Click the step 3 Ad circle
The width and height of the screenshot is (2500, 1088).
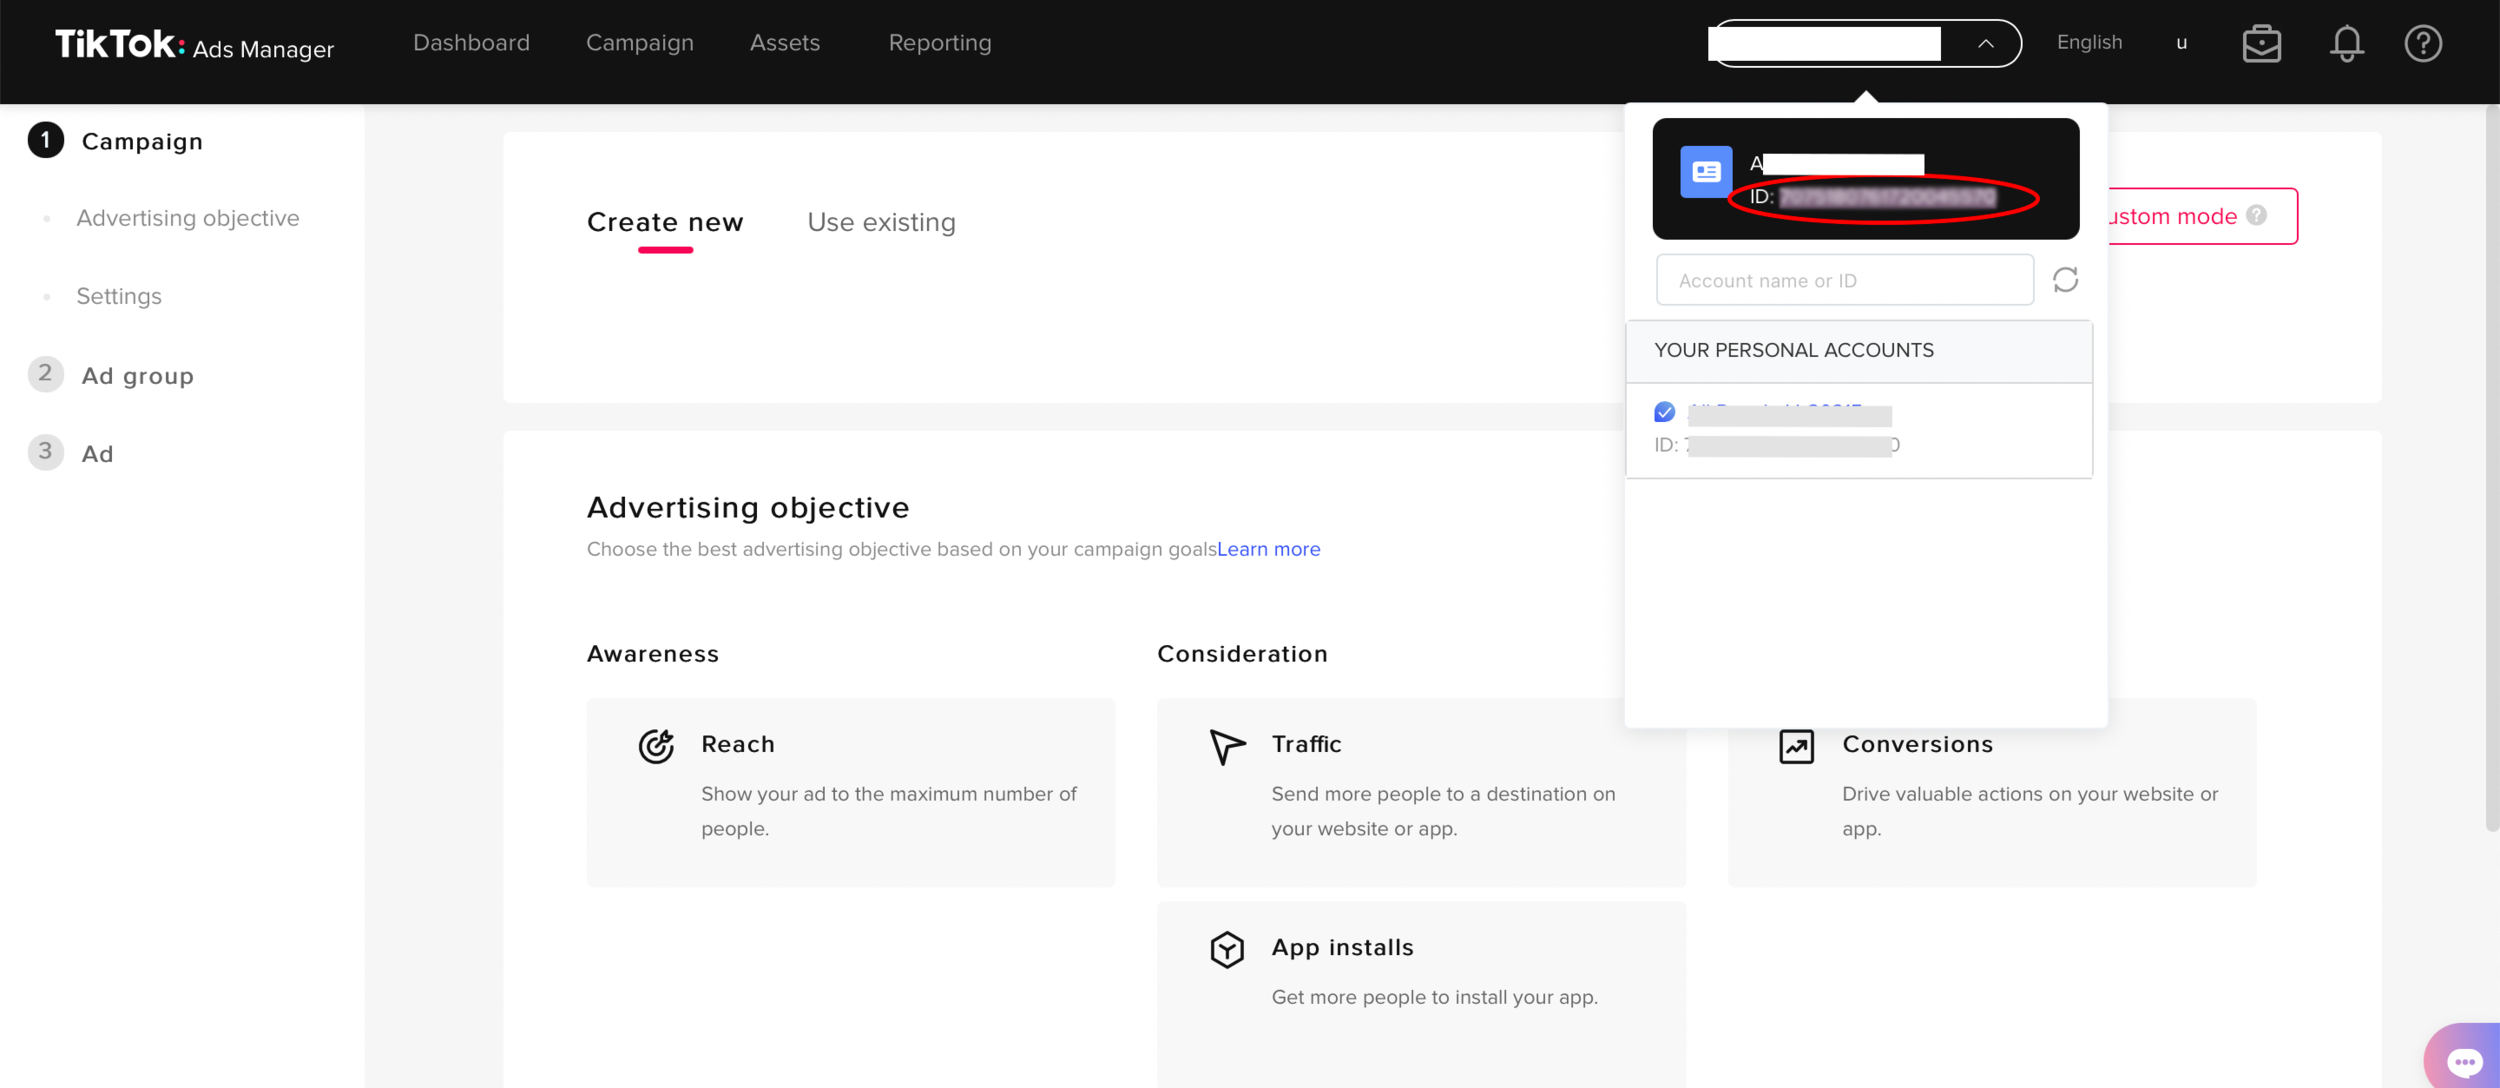pyautogui.click(x=46, y=452)
